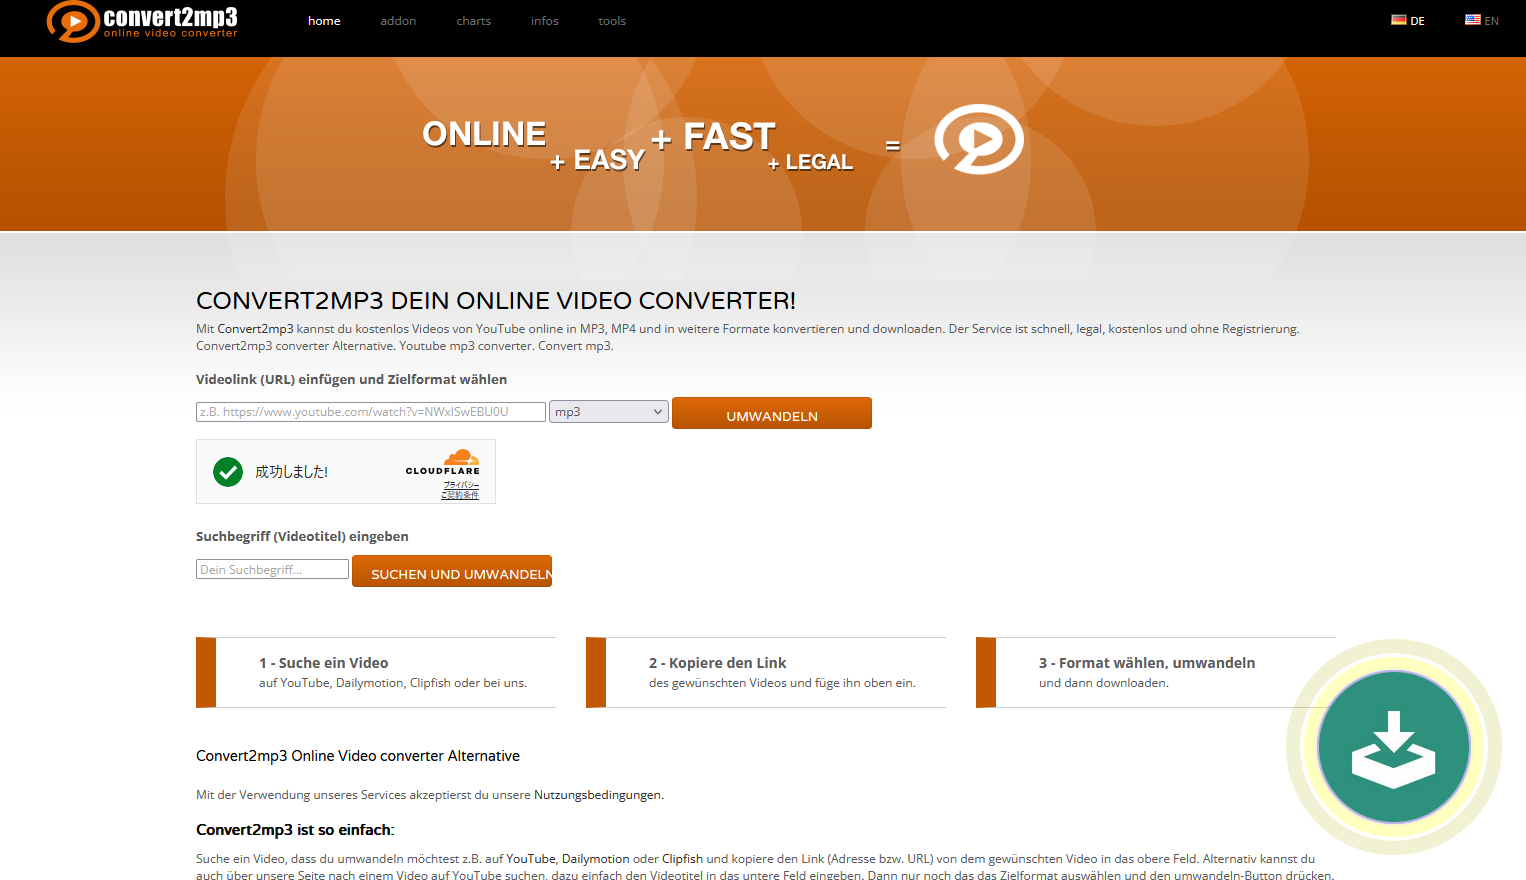Focus the video URL input field
This screenshot has height=880, width=1526.
point(371,412)
